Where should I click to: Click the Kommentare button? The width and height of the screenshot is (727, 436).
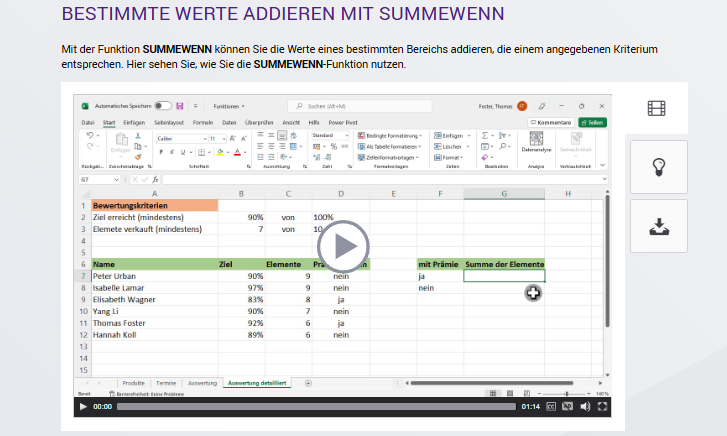[x=551, y=122]
